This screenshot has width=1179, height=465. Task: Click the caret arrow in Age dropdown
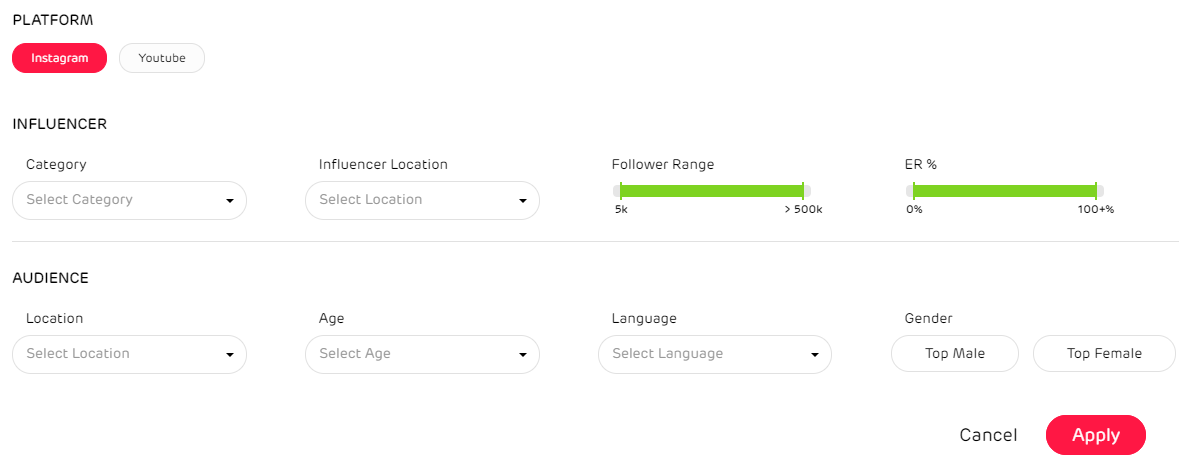coord(523,355)
